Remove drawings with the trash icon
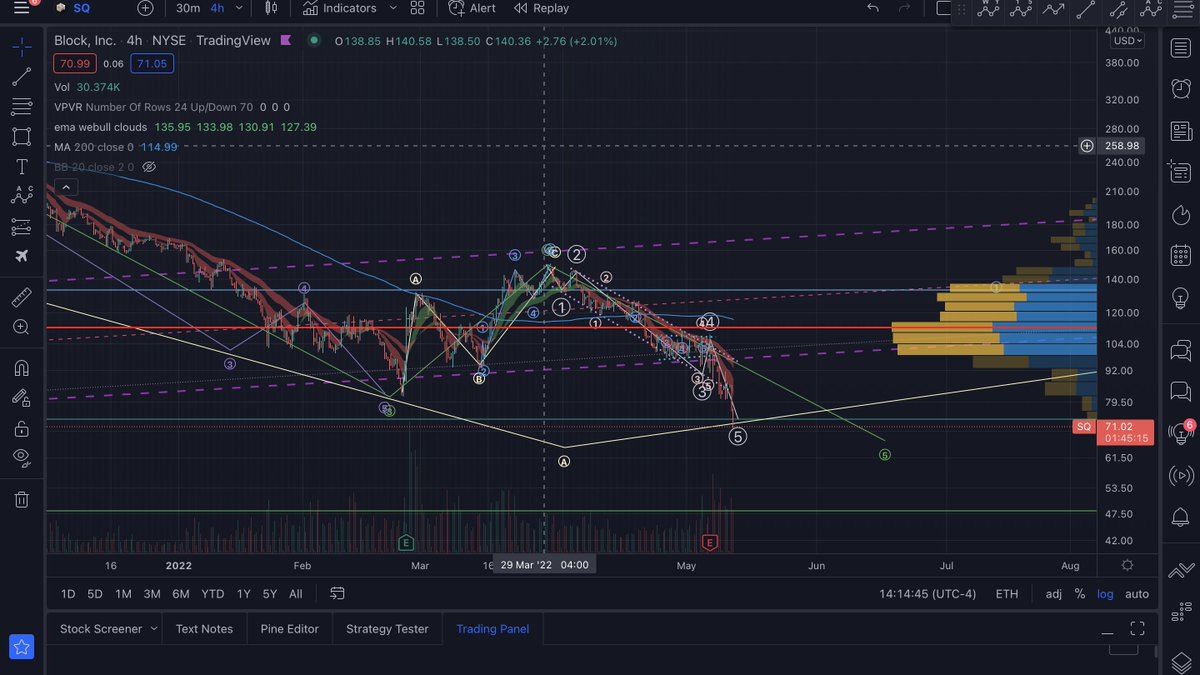The image size is (1200, 675). click(x=21, y=499)
